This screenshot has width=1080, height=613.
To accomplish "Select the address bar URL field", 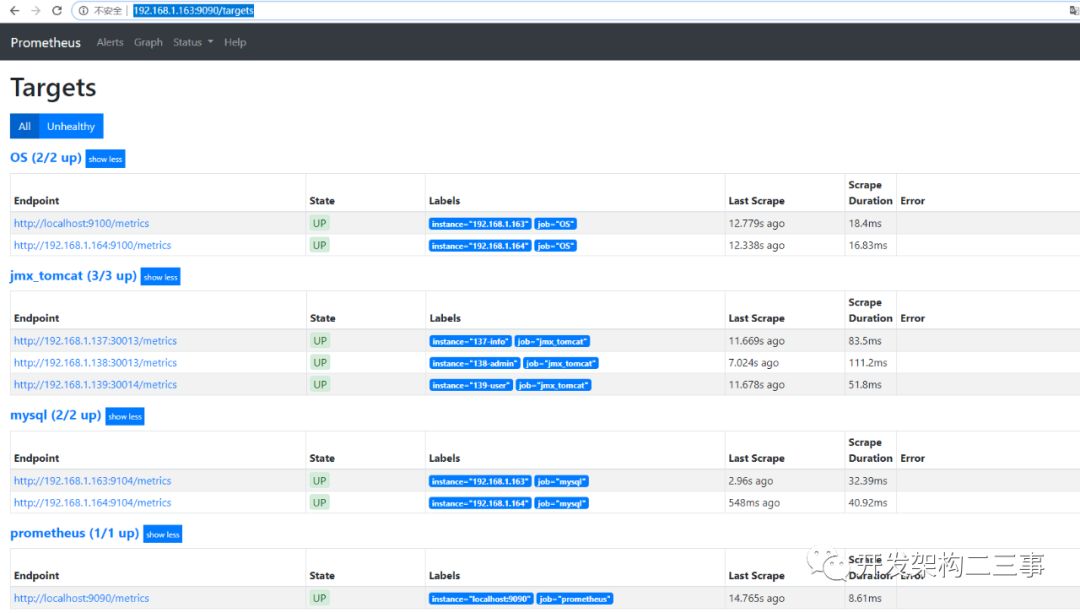I will (x=194, y=10).
